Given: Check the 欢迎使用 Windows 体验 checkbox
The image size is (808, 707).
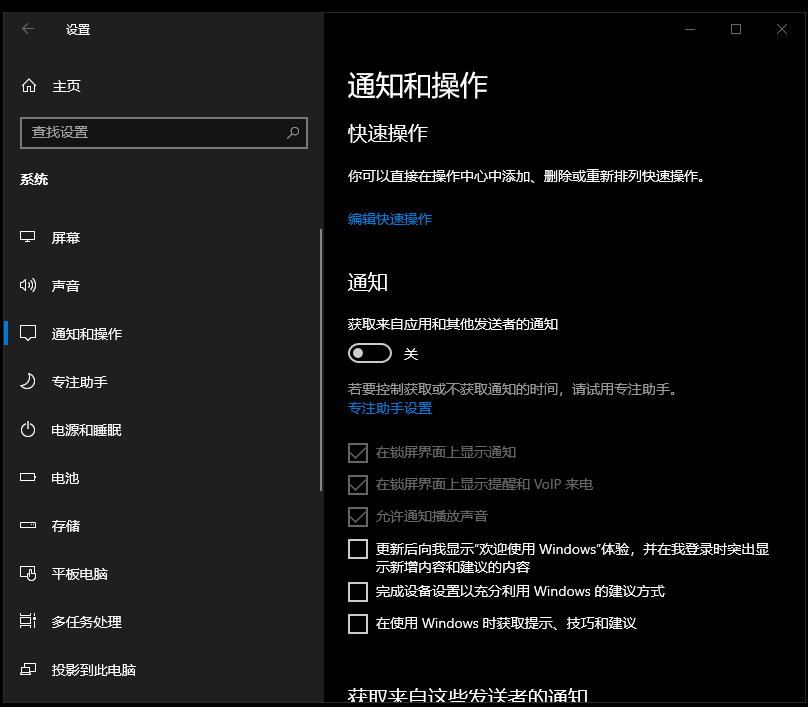Looking at the screenshot, I should [358, 549].
